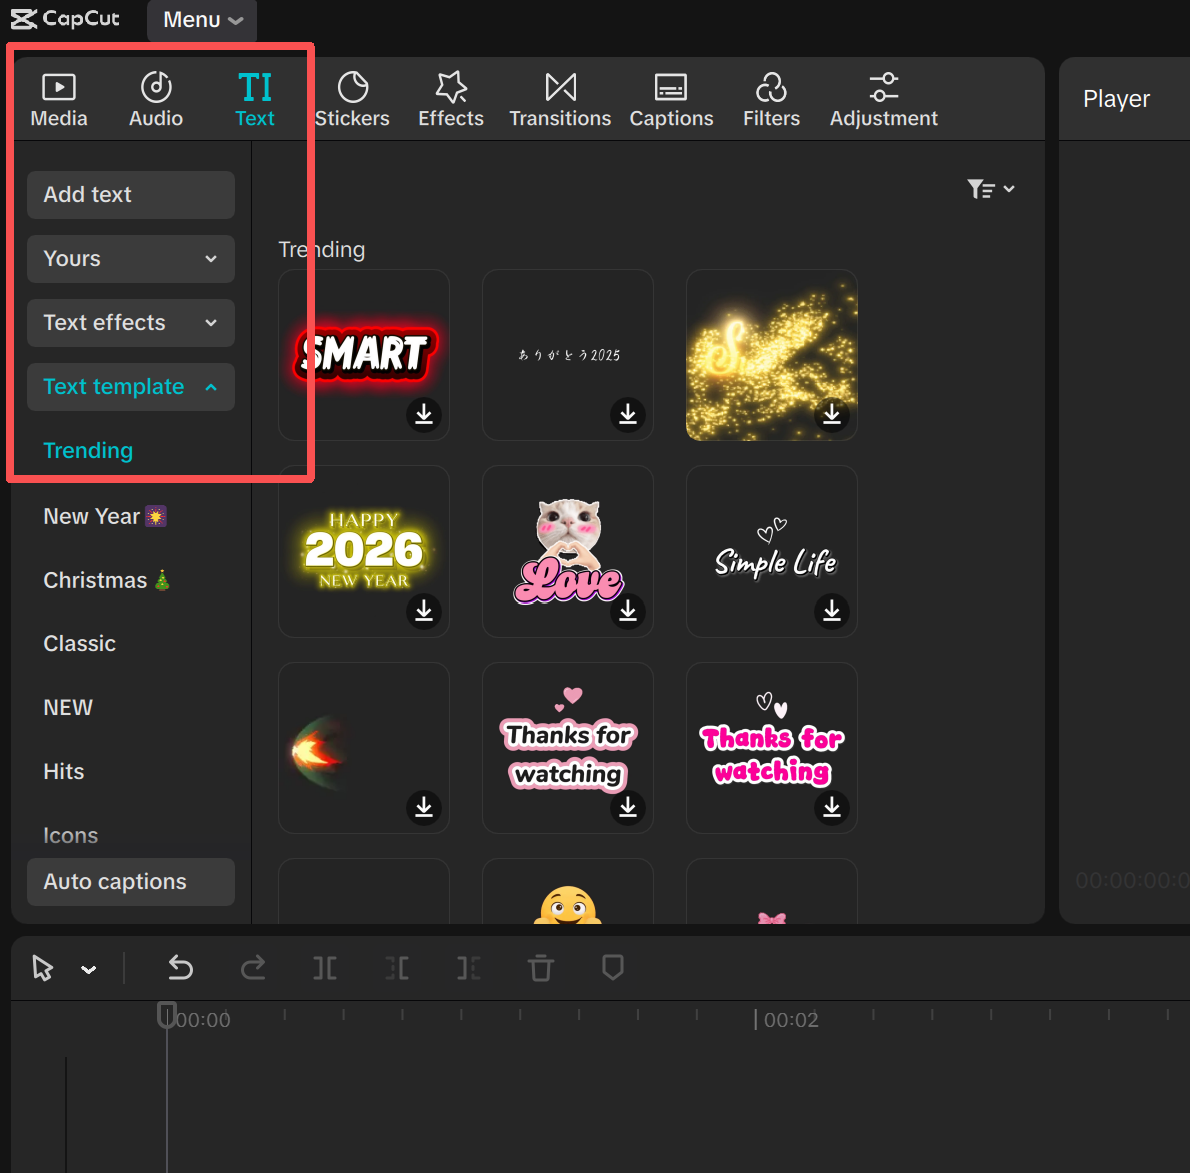Click the Add text button
This screenshot has width=1190, height=1173.
click(x=131, y=195)
